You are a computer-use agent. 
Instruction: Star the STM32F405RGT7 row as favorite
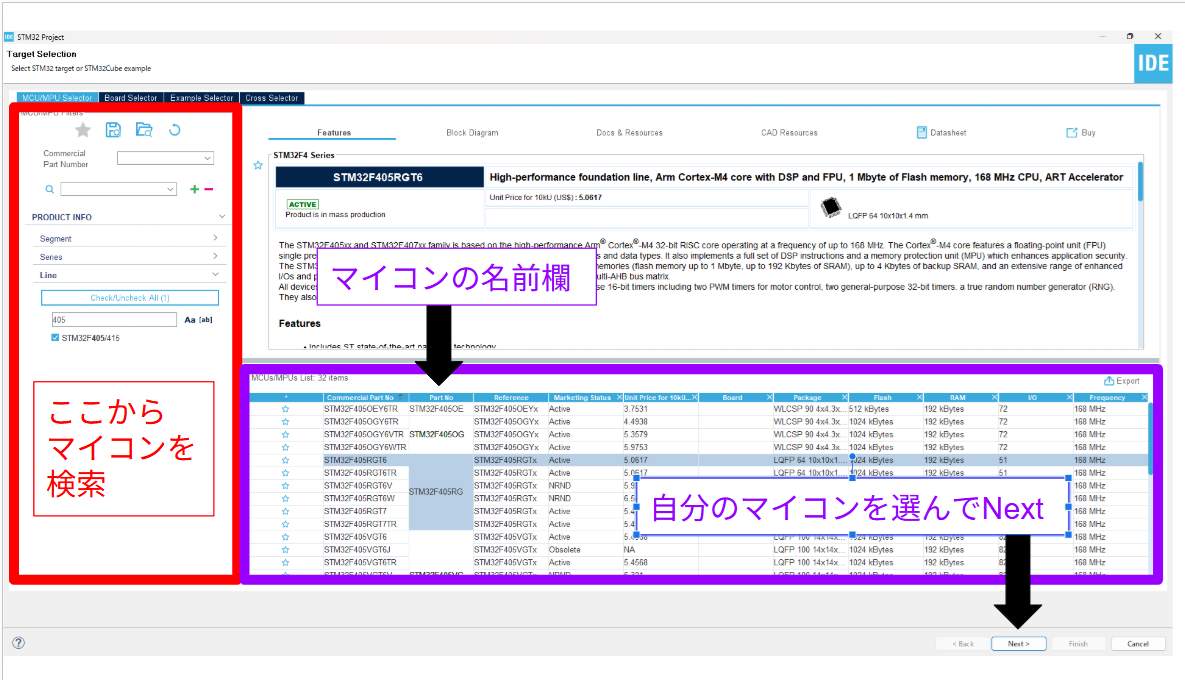coord(286,512)
